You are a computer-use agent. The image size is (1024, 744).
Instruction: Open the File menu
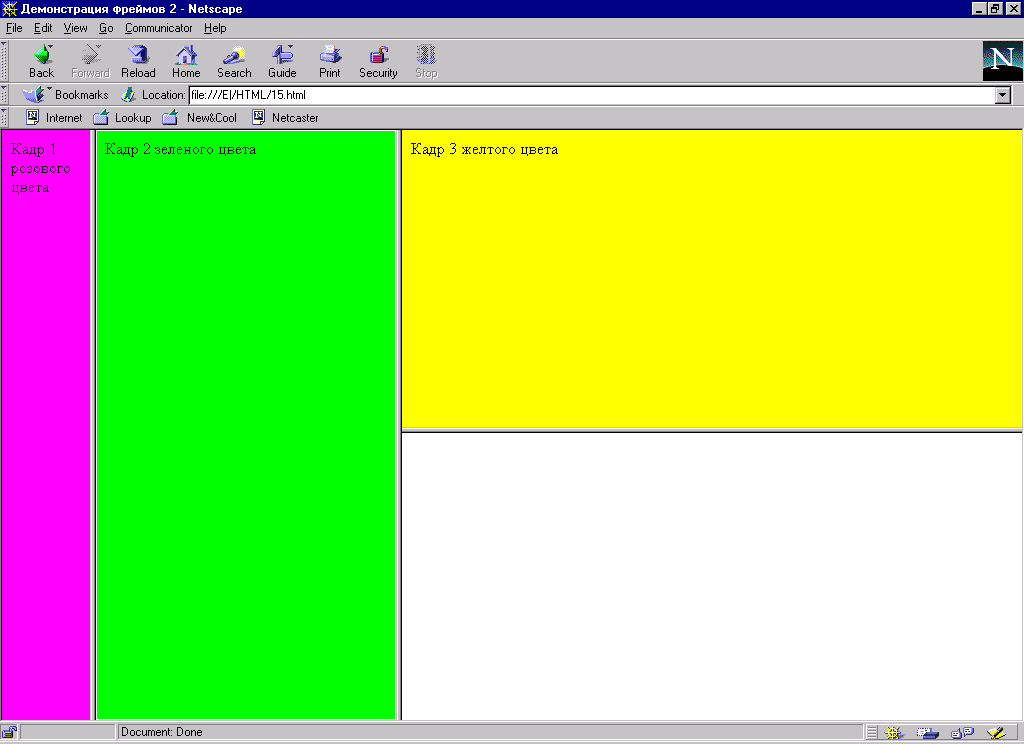pos(14,28)
